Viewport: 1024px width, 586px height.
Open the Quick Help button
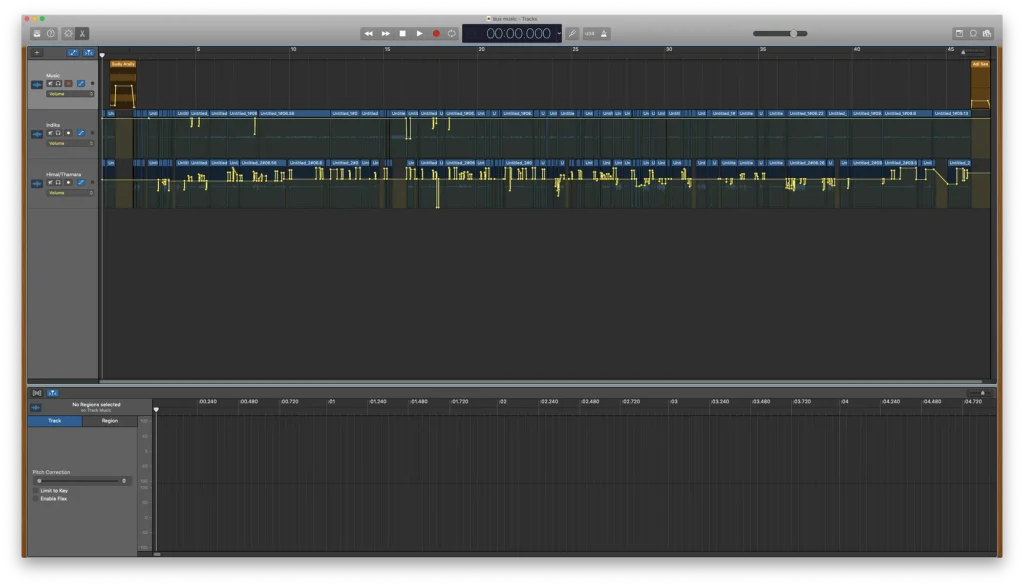pyautogui.click(x=51, y=34)
